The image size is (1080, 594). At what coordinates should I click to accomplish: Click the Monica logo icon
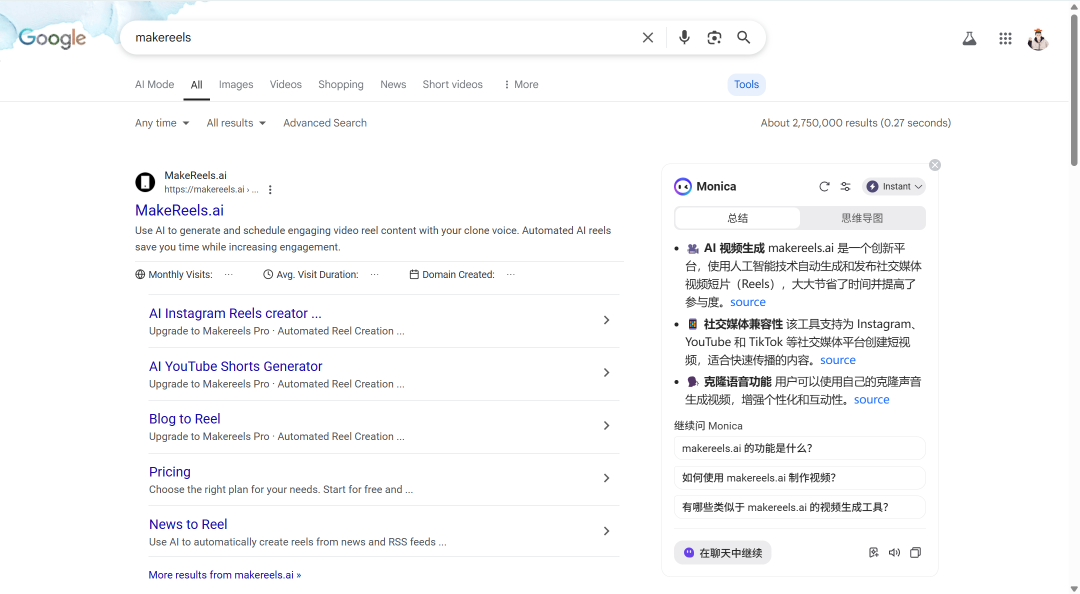point(683,187)
